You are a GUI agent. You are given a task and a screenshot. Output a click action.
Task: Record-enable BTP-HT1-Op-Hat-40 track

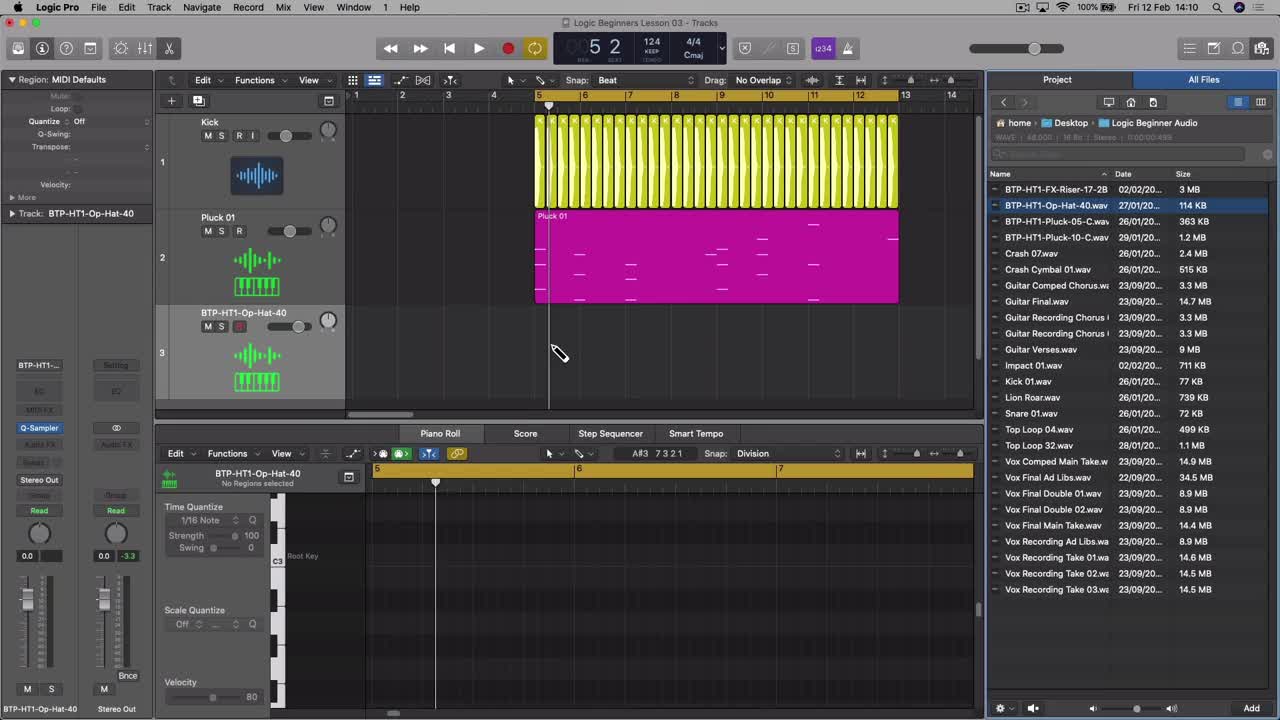coord(239,327)
